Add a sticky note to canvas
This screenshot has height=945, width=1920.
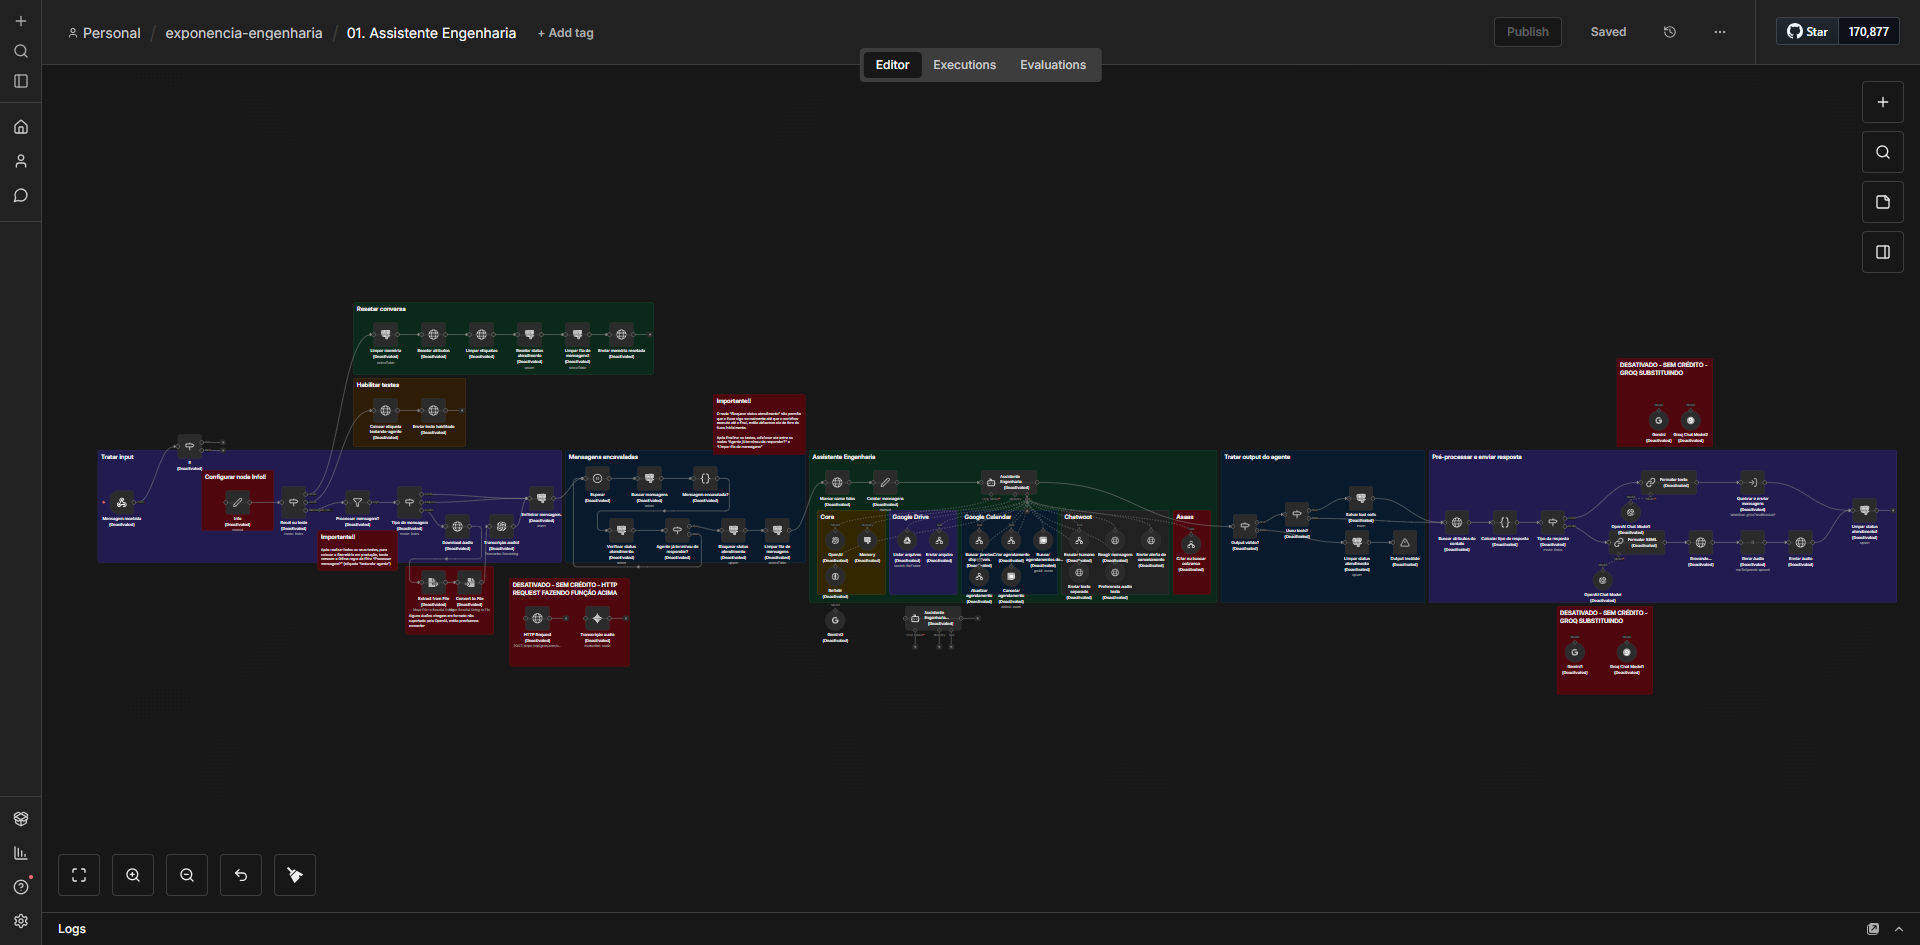tap(1882, 202)
